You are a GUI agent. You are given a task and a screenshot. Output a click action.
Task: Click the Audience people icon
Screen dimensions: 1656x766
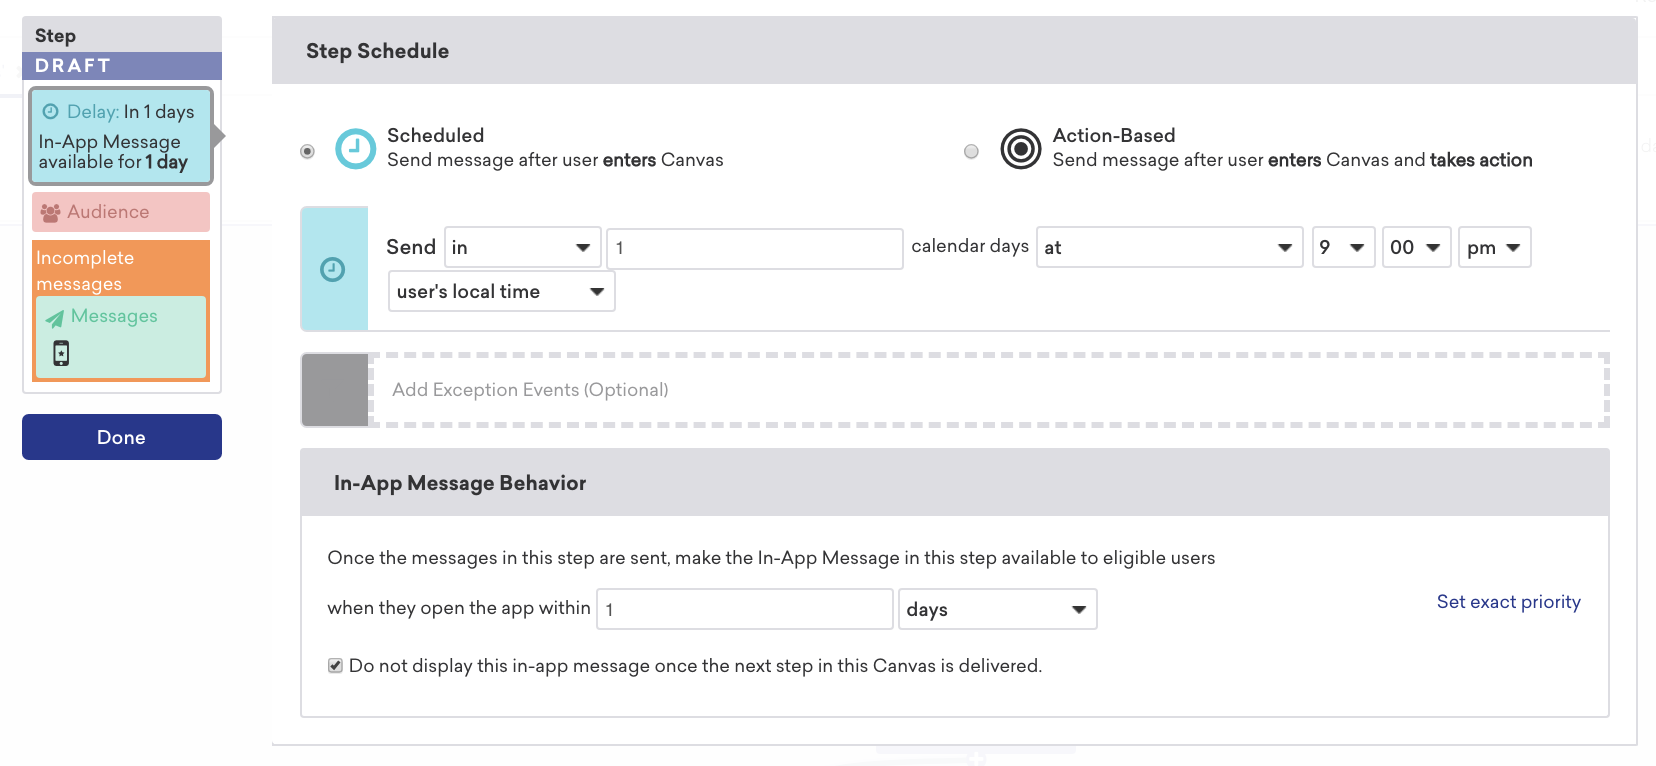(50, 212)
